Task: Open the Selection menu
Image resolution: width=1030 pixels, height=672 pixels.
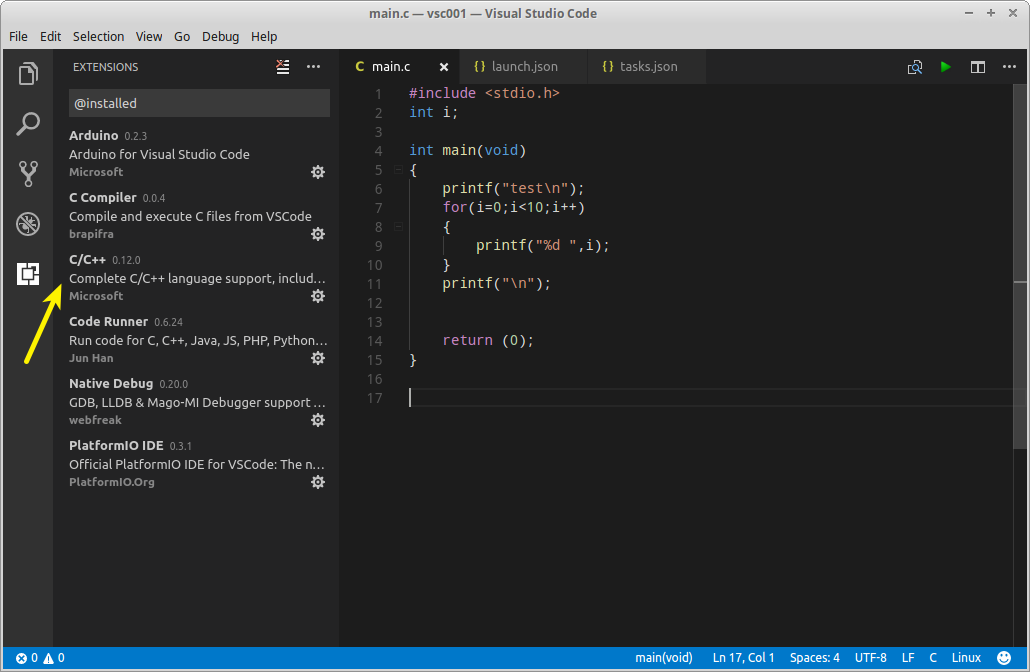Action: (99, 37)
